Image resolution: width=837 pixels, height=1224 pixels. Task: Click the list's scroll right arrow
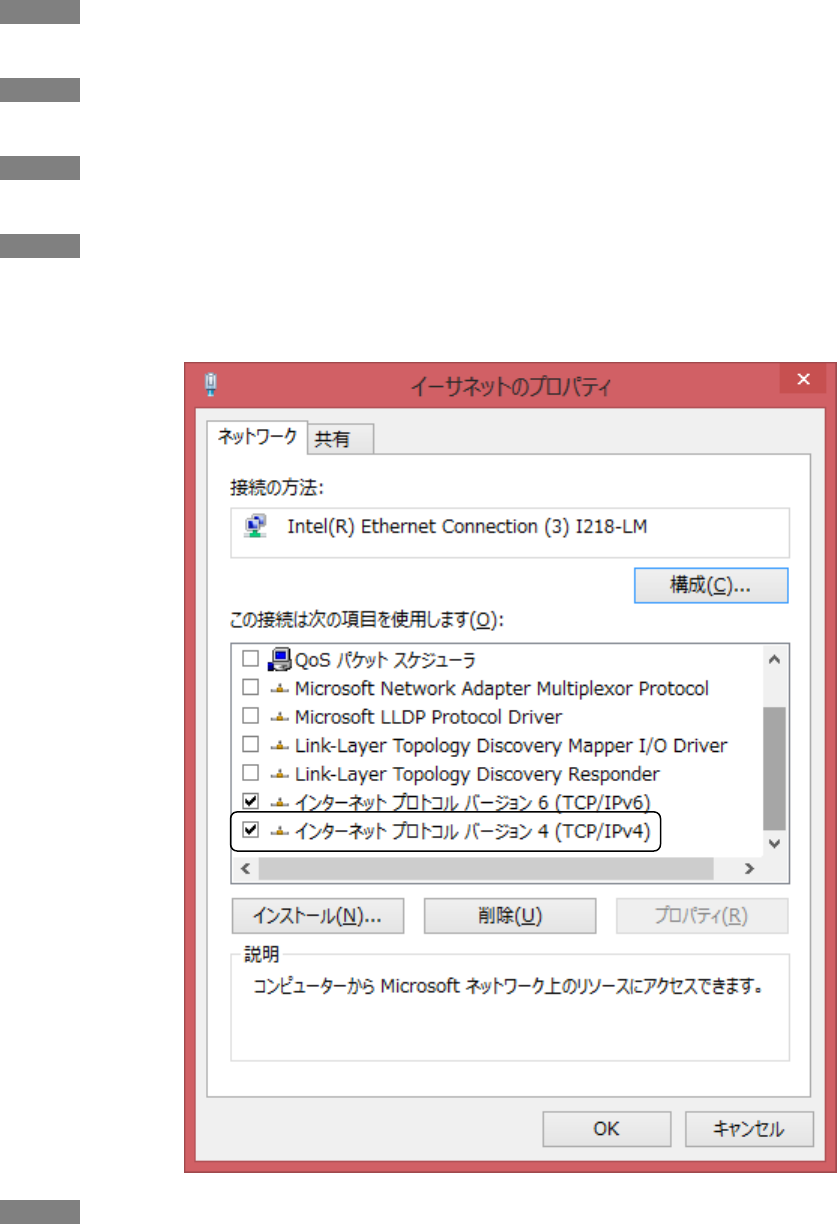(748, 870)
